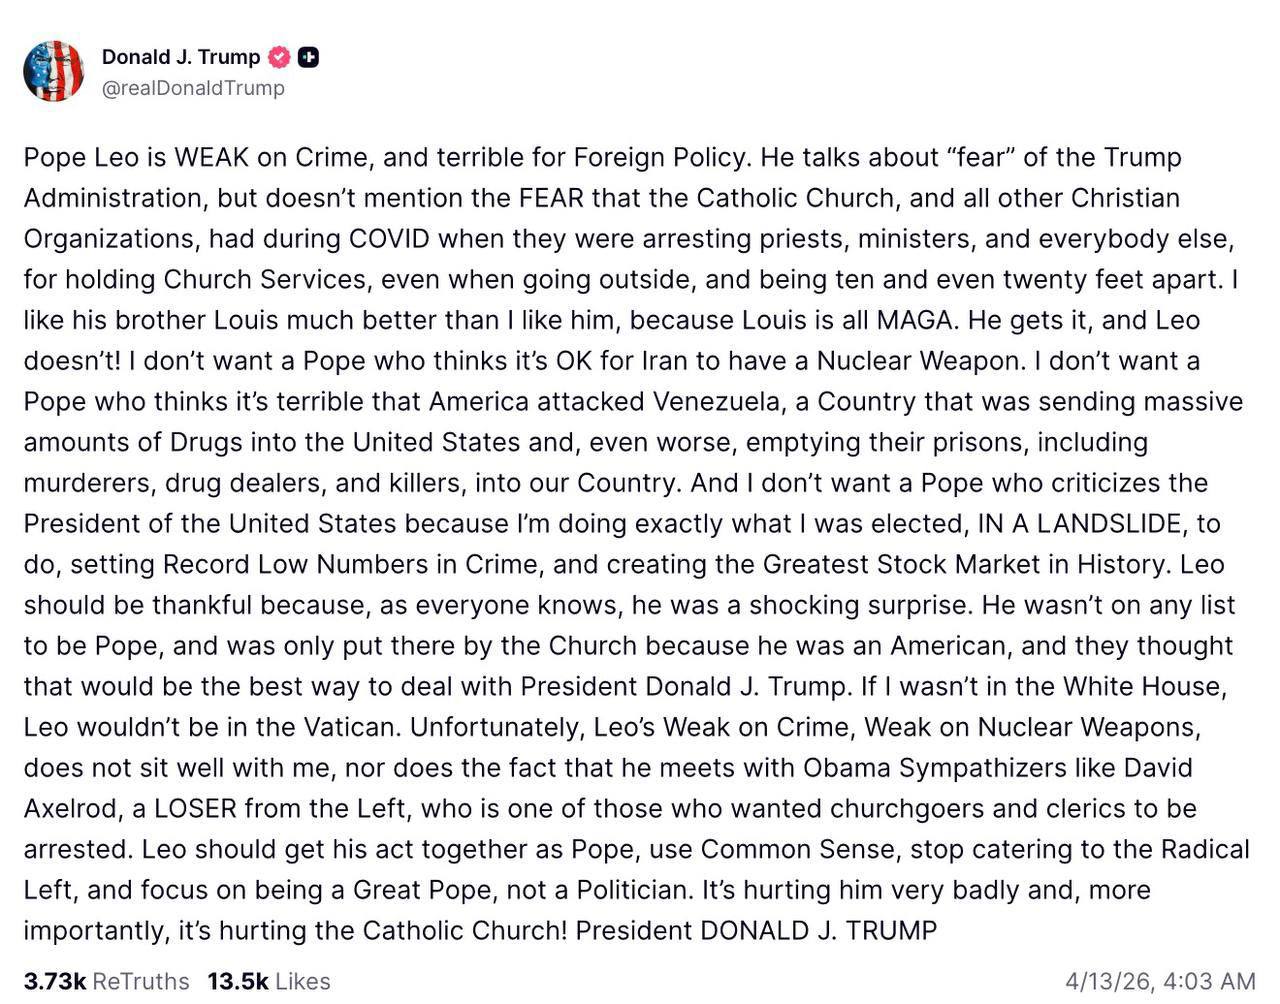Click the 13.5k likes number
This screenshot has width=1280, height=1004.
237,981
